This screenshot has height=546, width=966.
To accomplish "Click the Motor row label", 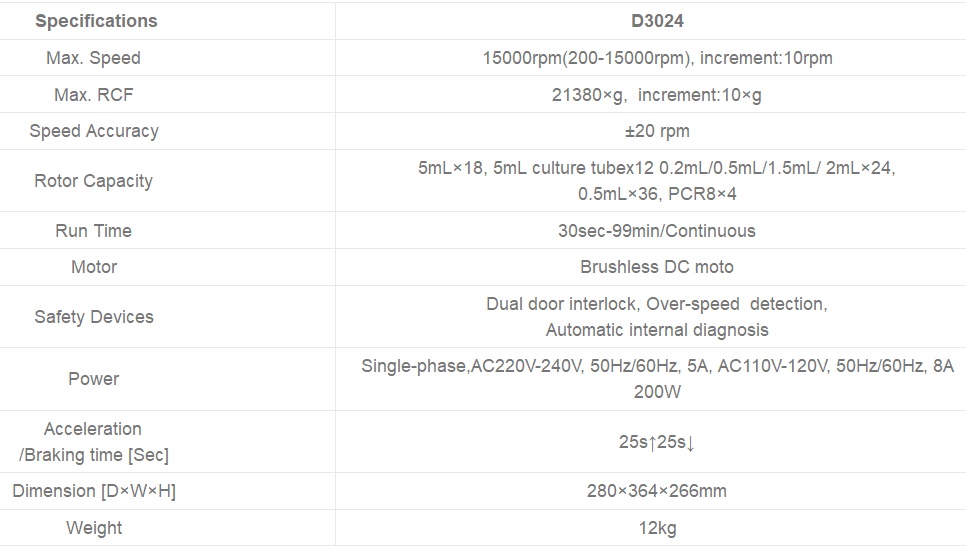I will coord(93,267).
